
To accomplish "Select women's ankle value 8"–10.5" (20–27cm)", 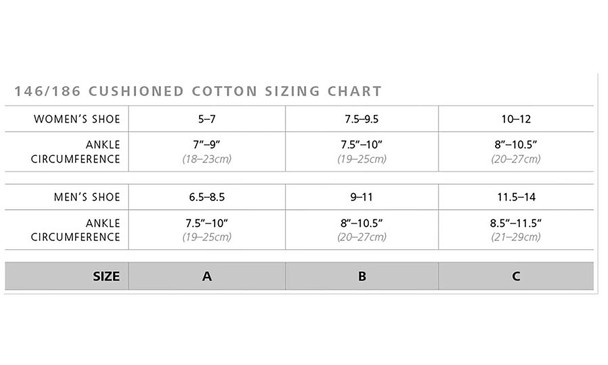I will pos(516,152).
